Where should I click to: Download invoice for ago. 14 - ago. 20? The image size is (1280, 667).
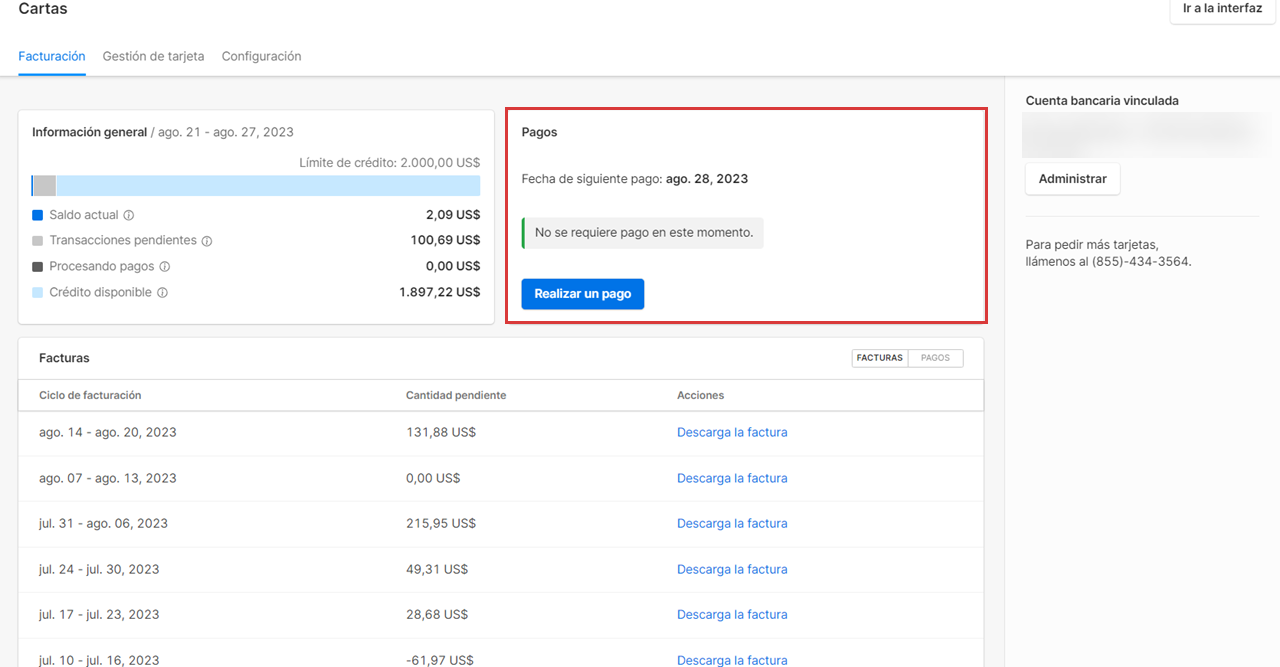click(x=732, y=433)
